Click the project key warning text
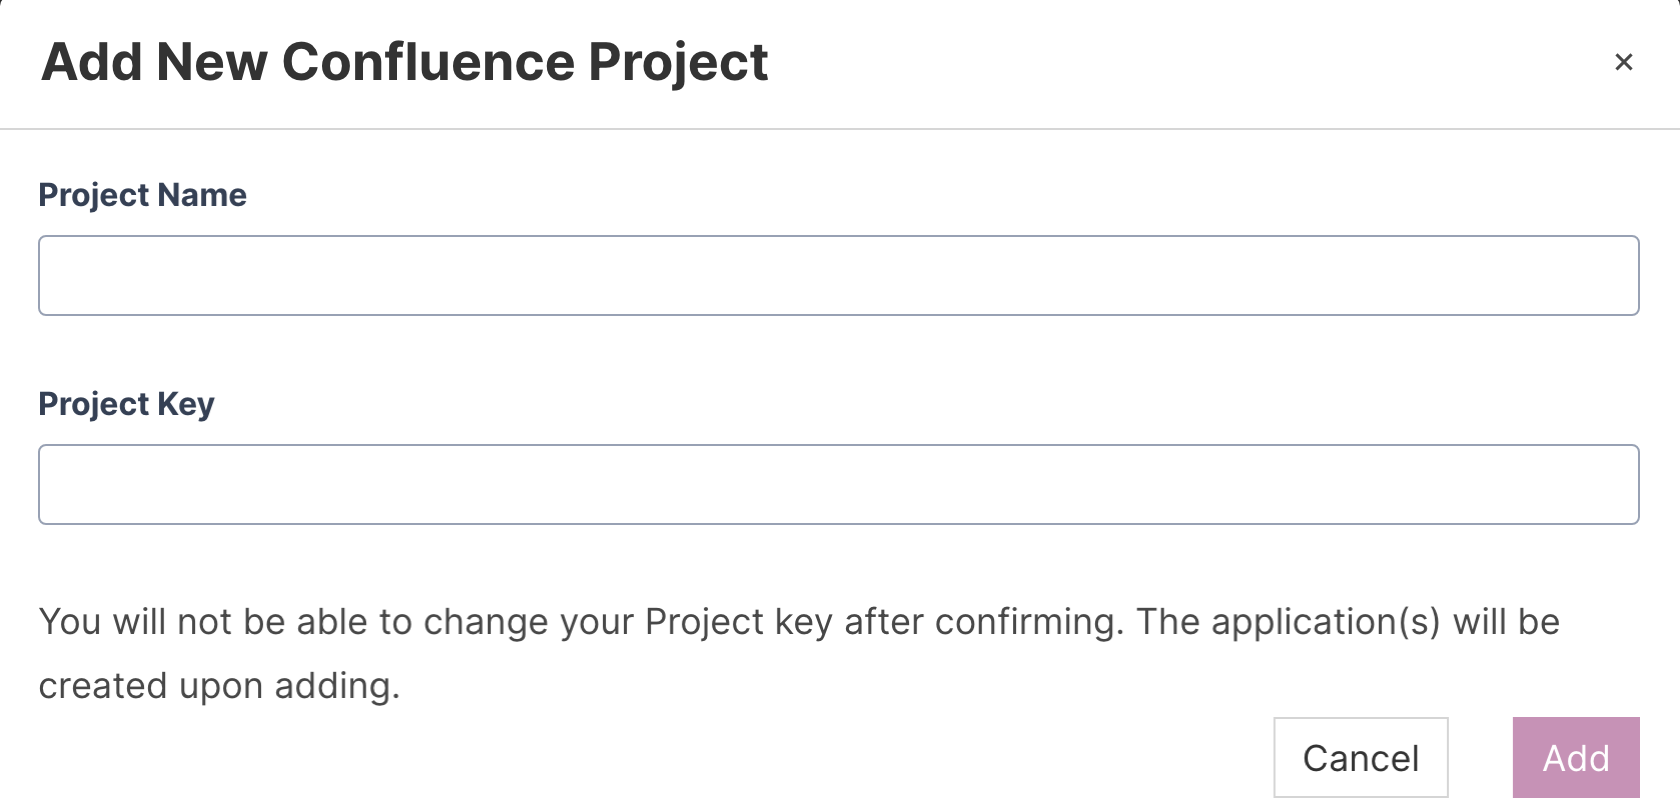 point(798,622)
